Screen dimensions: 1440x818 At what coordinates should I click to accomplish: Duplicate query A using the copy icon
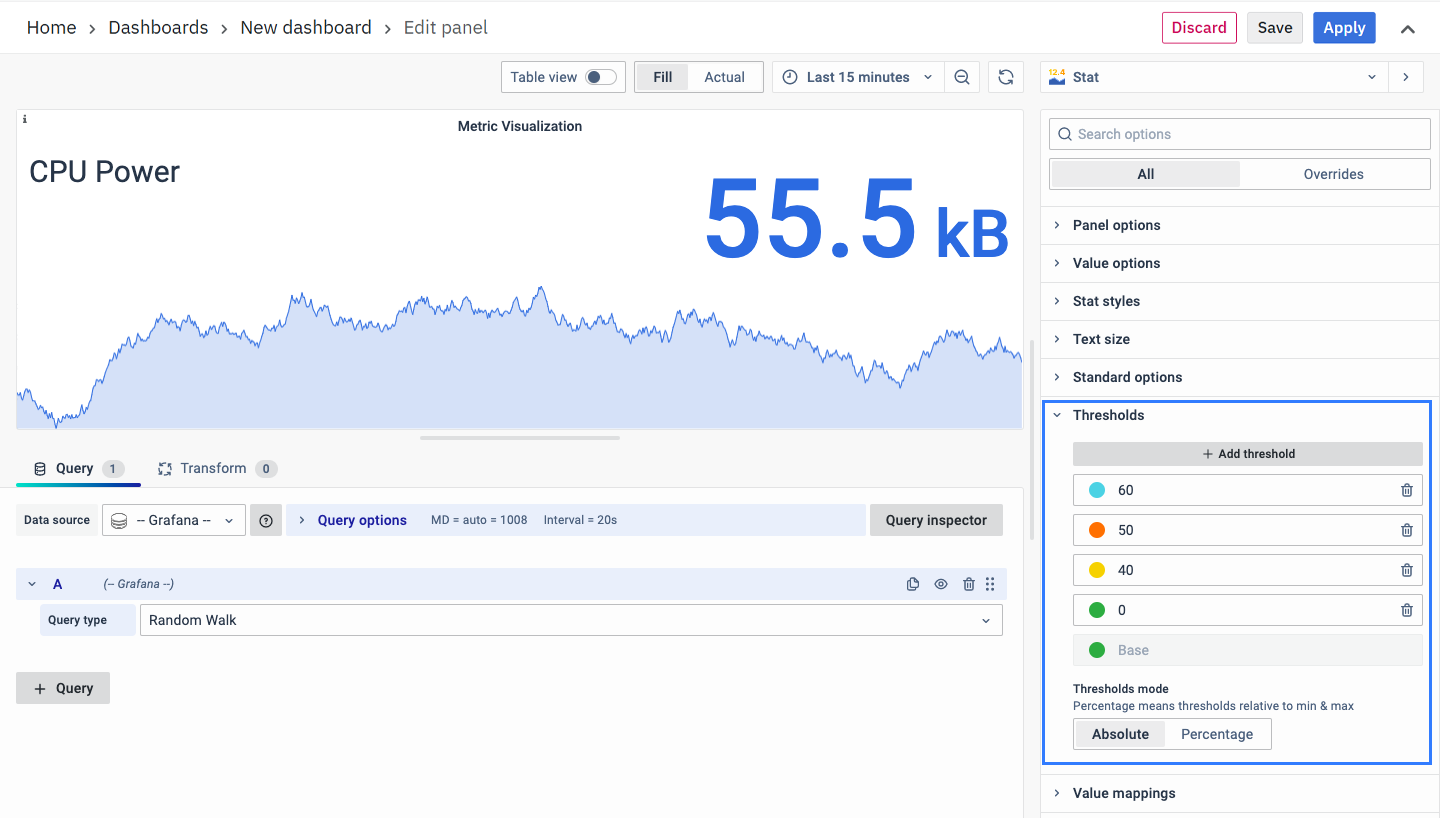pos(913,584)
